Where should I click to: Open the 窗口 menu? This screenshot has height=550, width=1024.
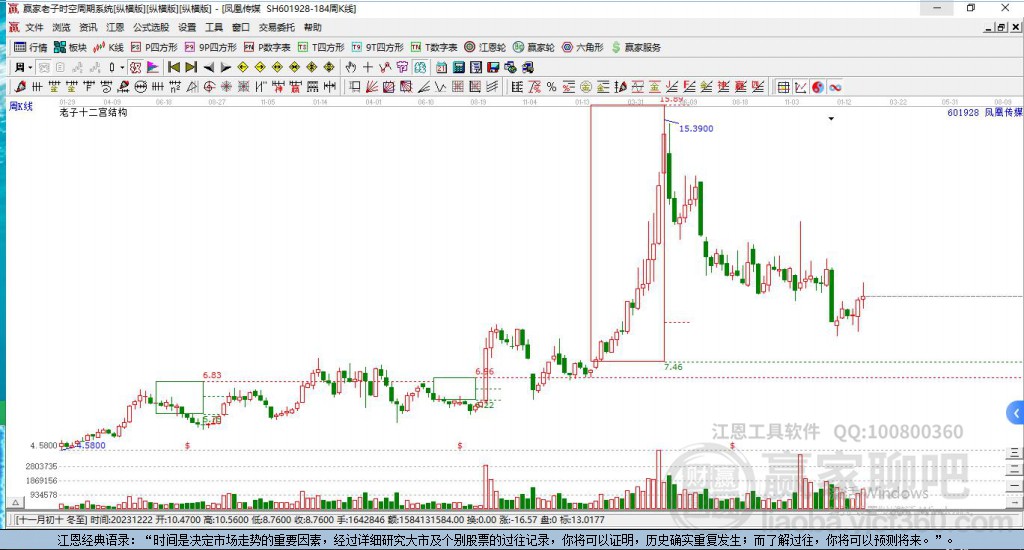tap(240, 27)
